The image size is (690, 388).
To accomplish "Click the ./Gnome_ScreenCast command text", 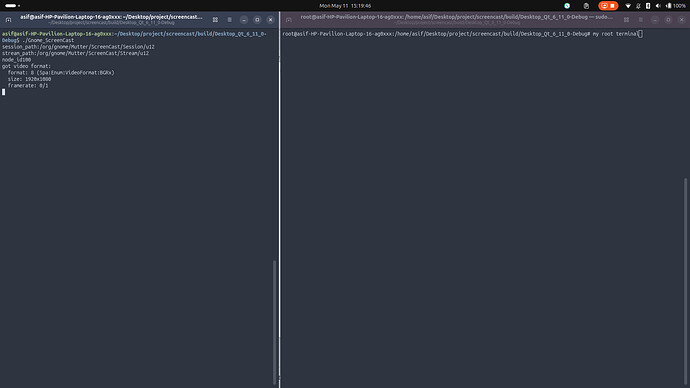I will pyautogui.click(x=48, y=40).
